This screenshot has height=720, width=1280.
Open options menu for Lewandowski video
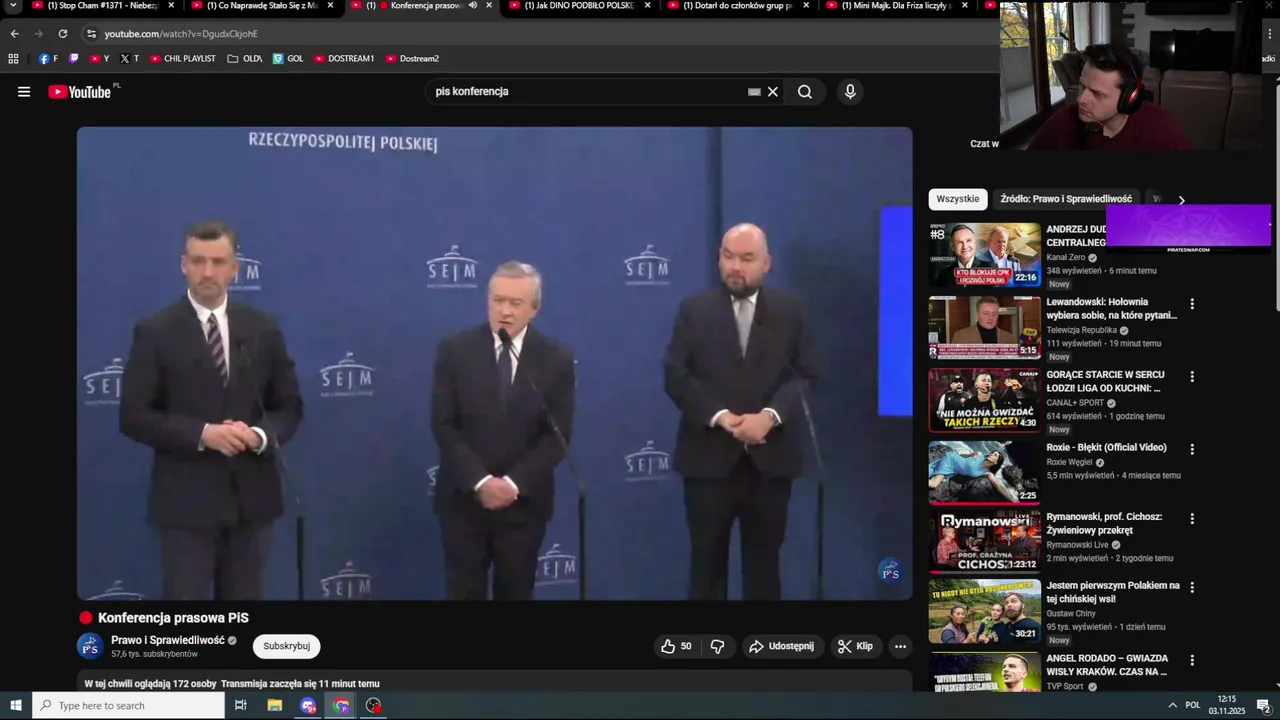click(1192, 304)
